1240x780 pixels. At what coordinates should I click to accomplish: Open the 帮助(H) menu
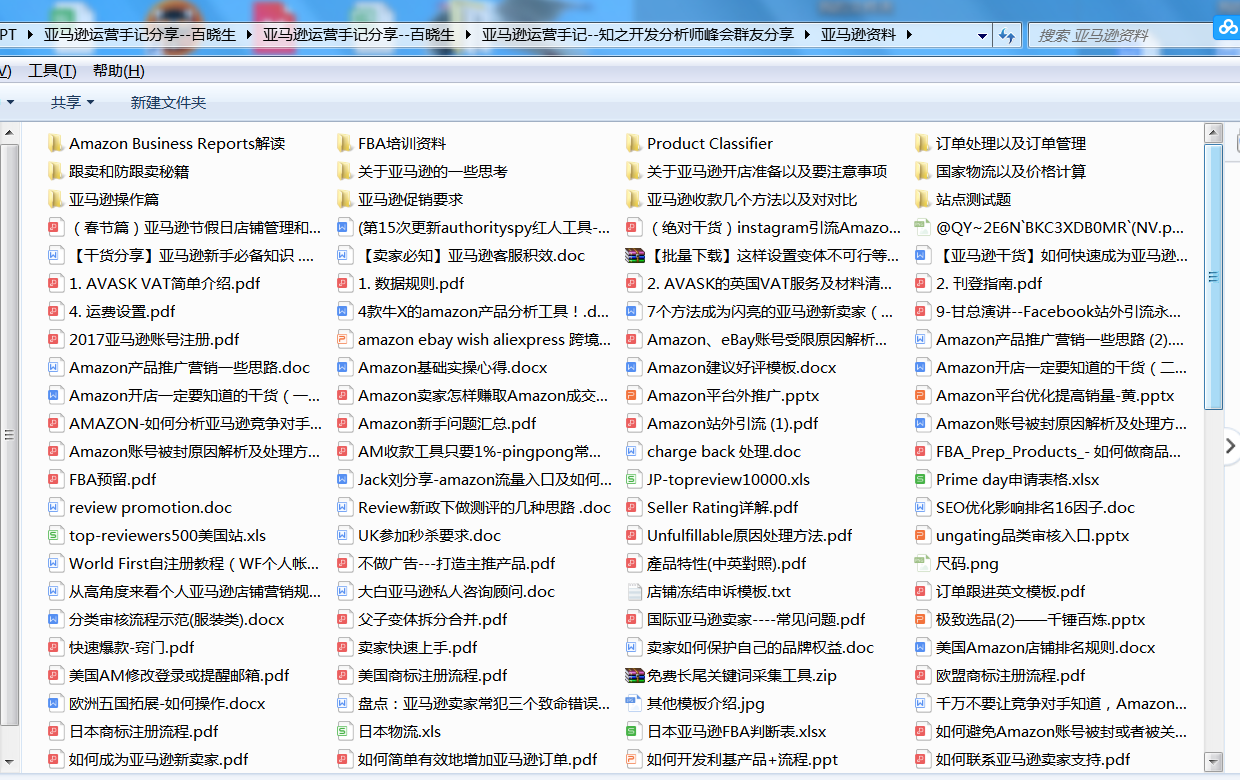point(118,70)
